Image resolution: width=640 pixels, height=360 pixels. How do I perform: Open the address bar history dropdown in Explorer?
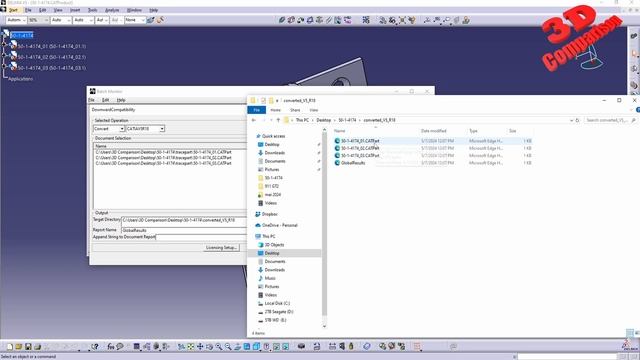pos(571,120)
